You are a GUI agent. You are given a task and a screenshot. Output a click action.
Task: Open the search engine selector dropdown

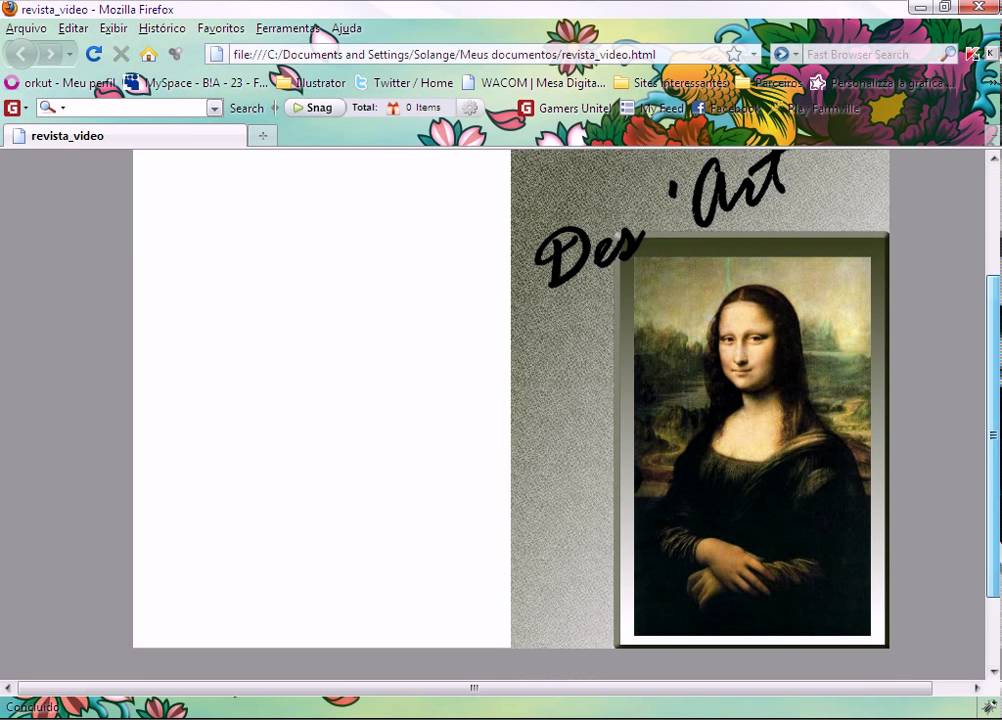pyautogui.click(x=785, y=54)
